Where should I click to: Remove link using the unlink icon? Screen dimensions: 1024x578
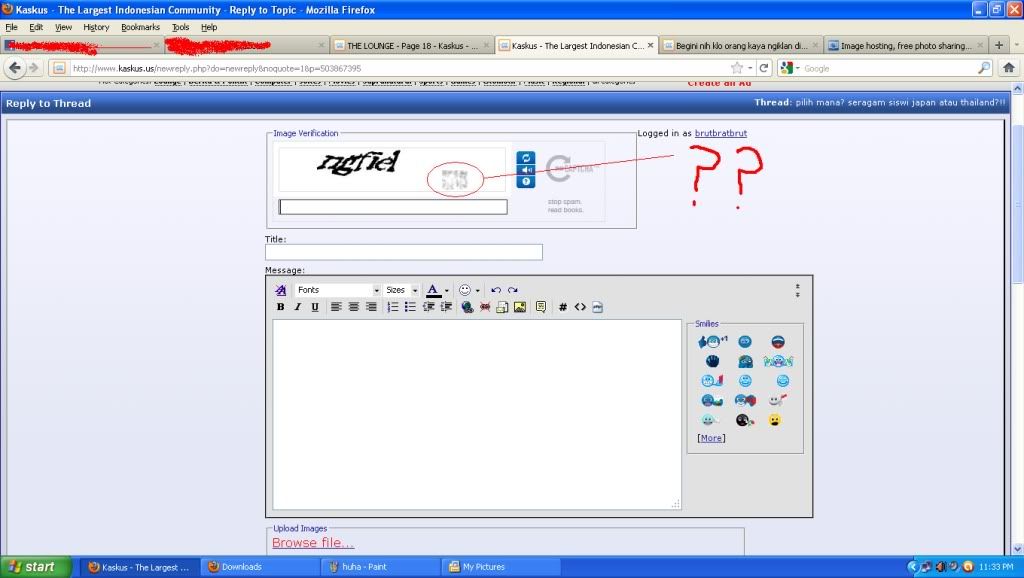coord(485,307)
